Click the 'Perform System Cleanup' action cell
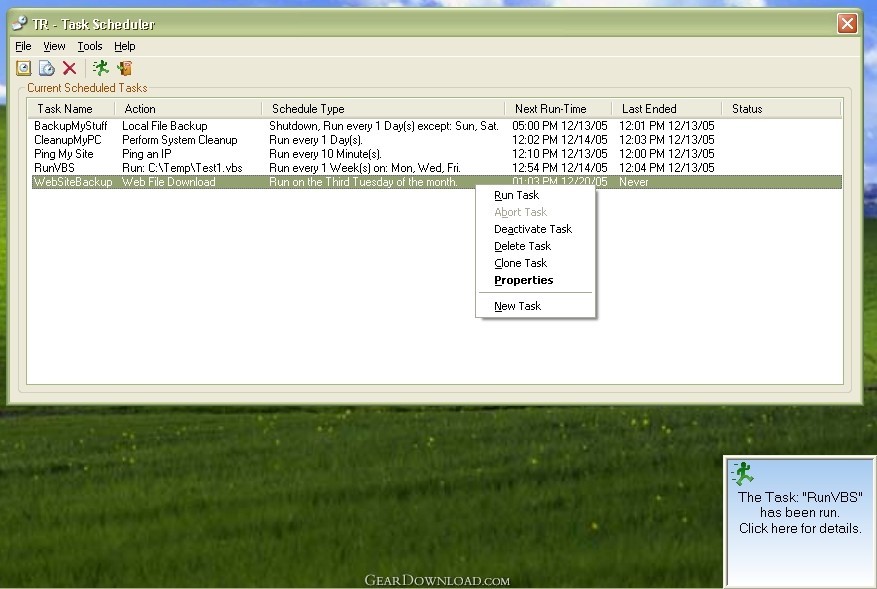 coord(180,140)
